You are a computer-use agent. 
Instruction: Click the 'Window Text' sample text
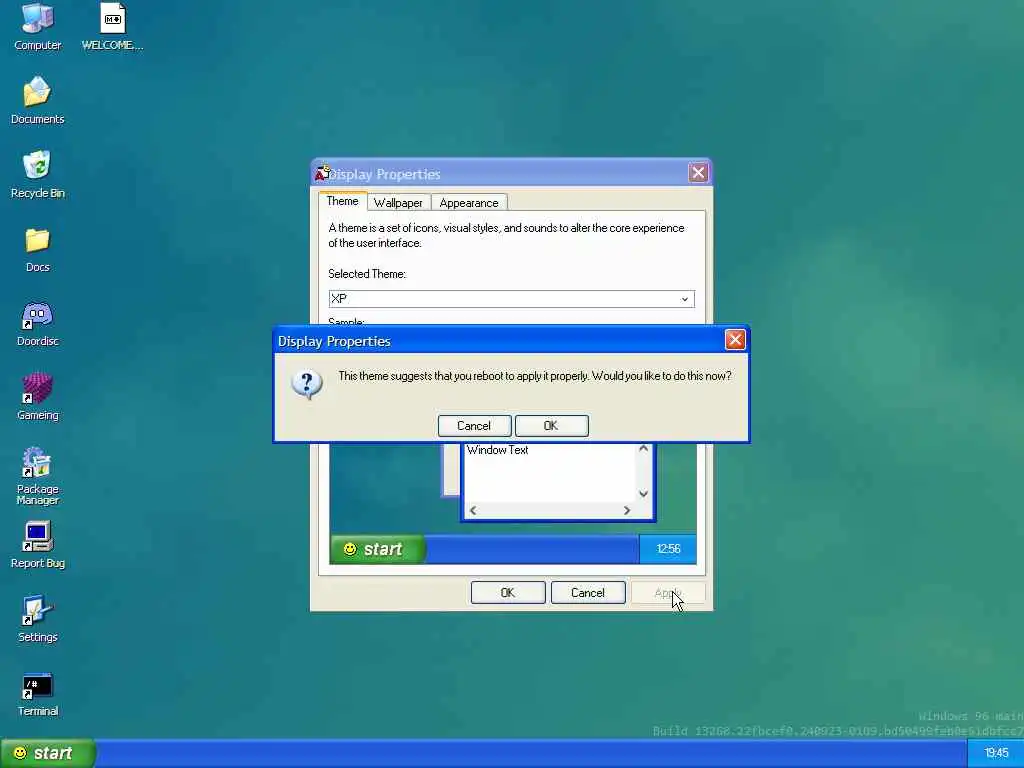click(498, 450)
